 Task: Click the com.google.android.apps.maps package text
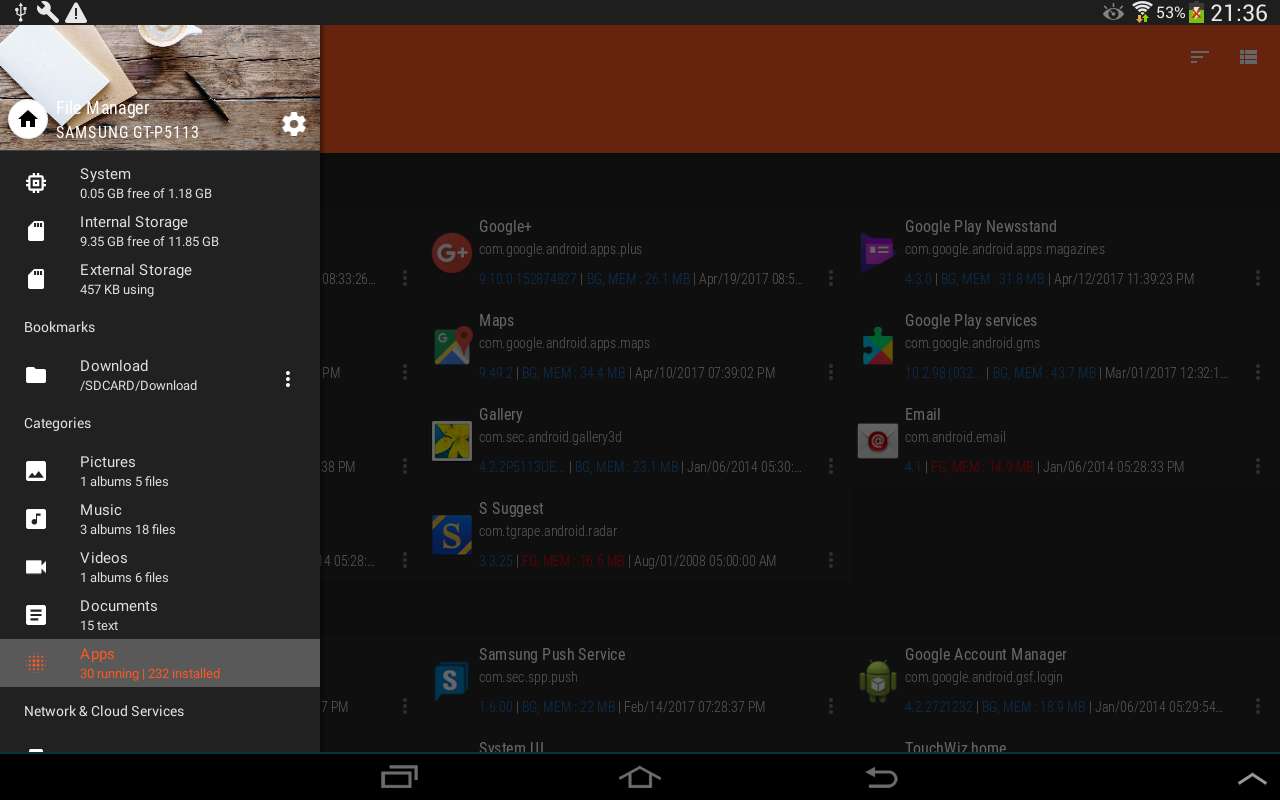(x=564, y=343)
